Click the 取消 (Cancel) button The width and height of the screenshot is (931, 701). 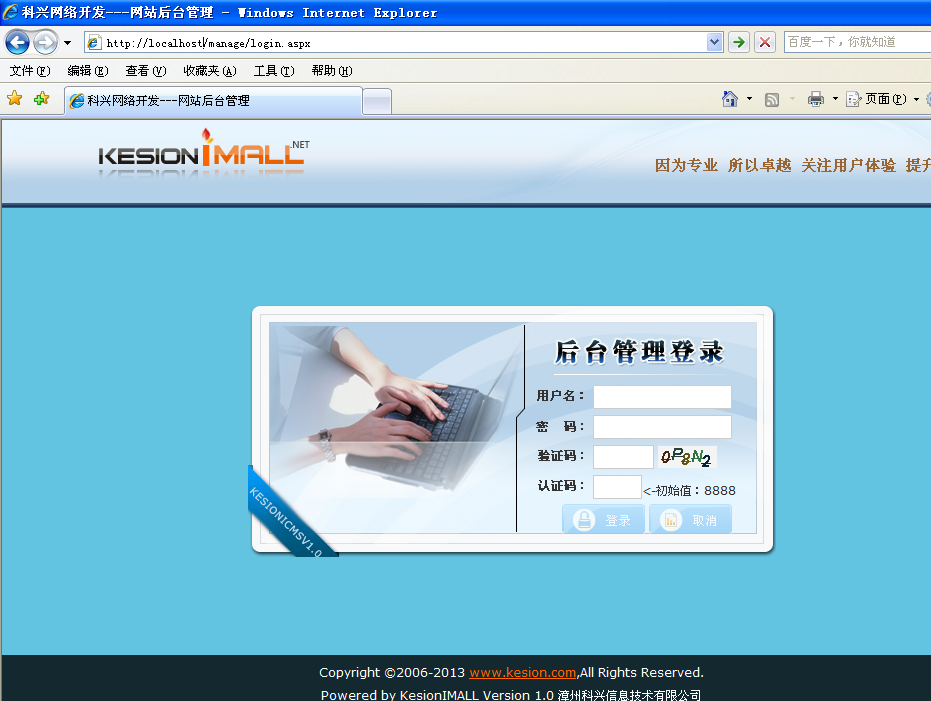pyautogui.click(x=690, y=520)
